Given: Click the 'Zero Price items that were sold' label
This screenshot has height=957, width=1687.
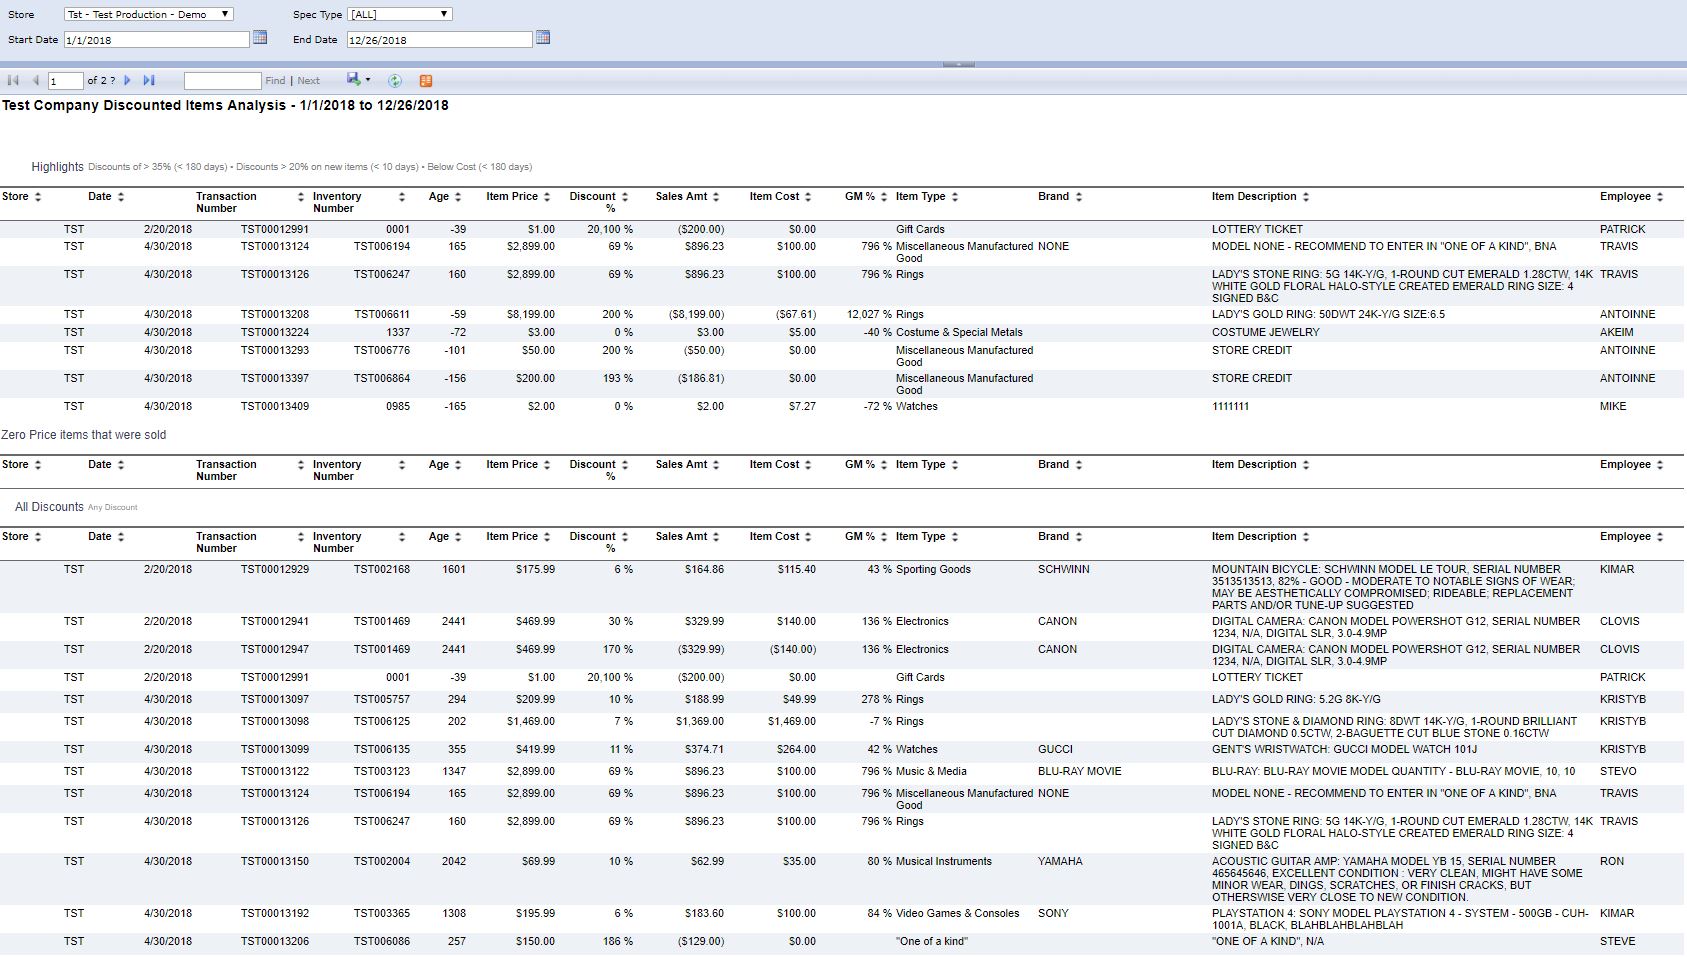Looking at the screenshot, I should click(x=84, y=435).
